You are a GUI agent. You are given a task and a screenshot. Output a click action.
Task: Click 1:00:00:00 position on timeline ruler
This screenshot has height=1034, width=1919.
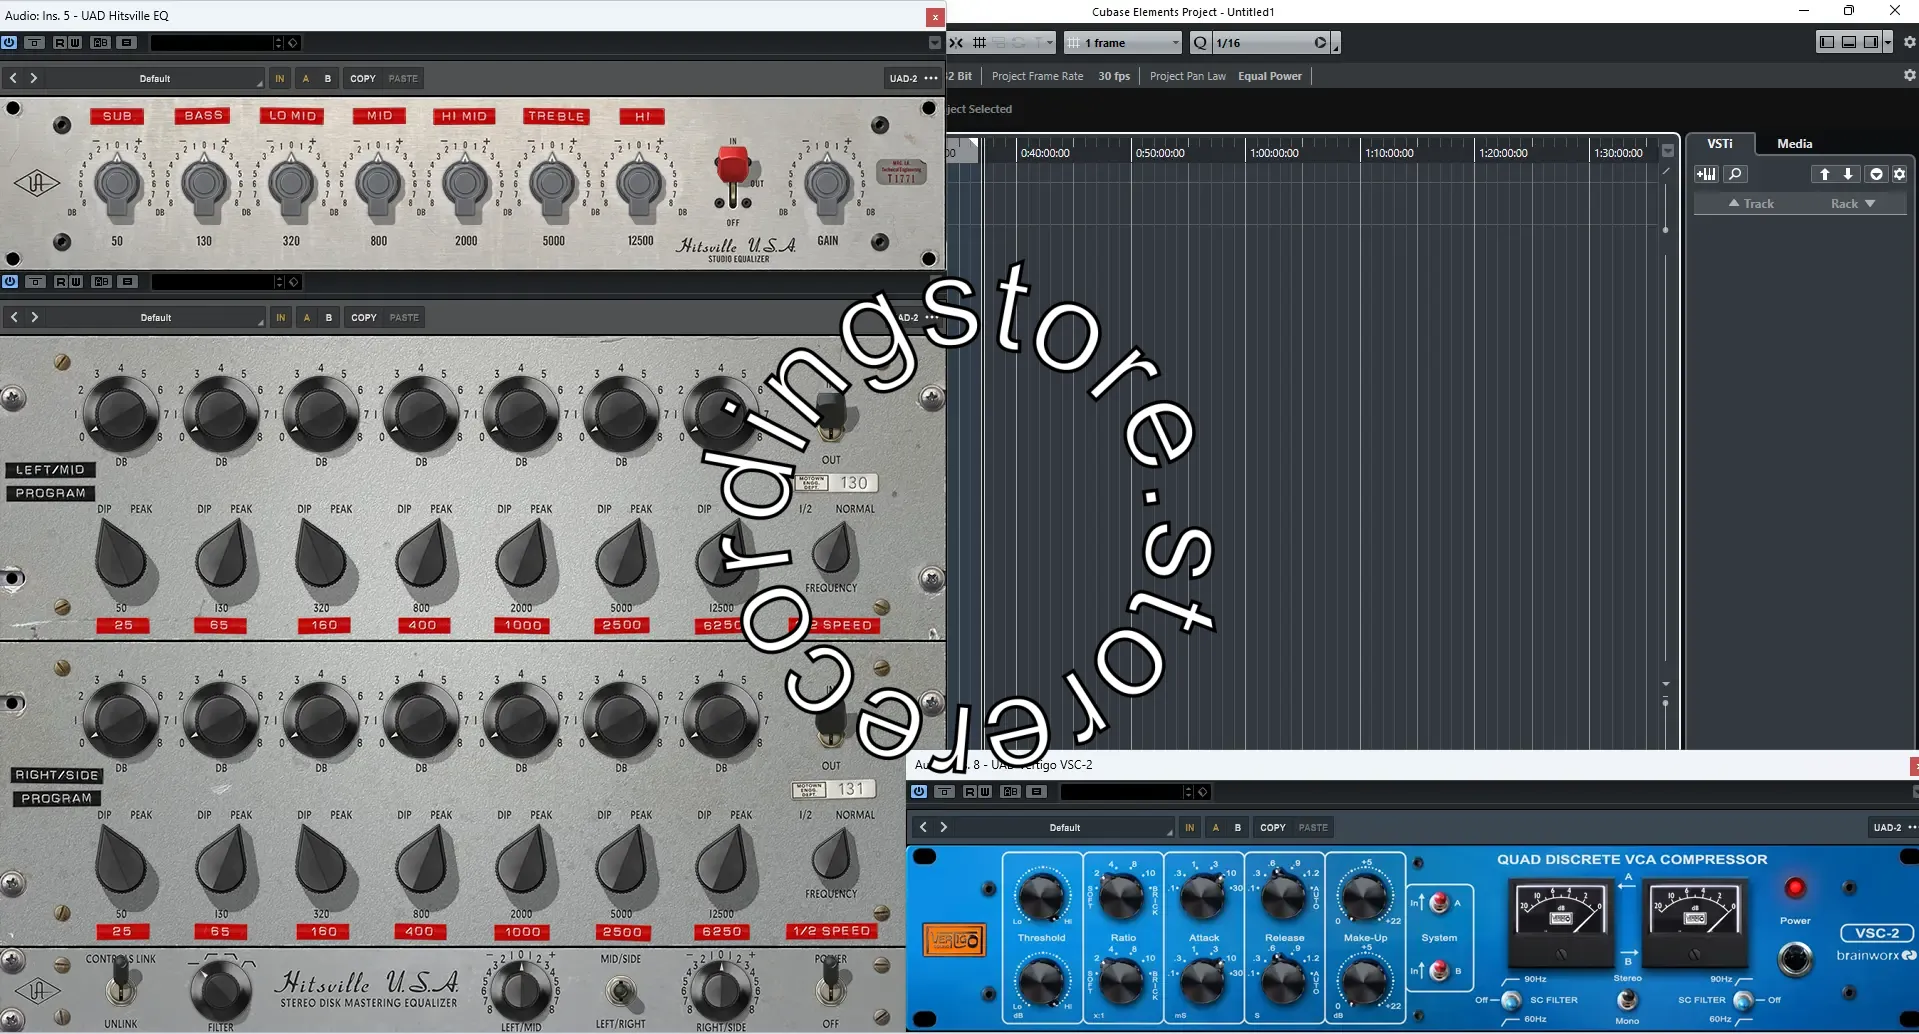pos(1274,153)
